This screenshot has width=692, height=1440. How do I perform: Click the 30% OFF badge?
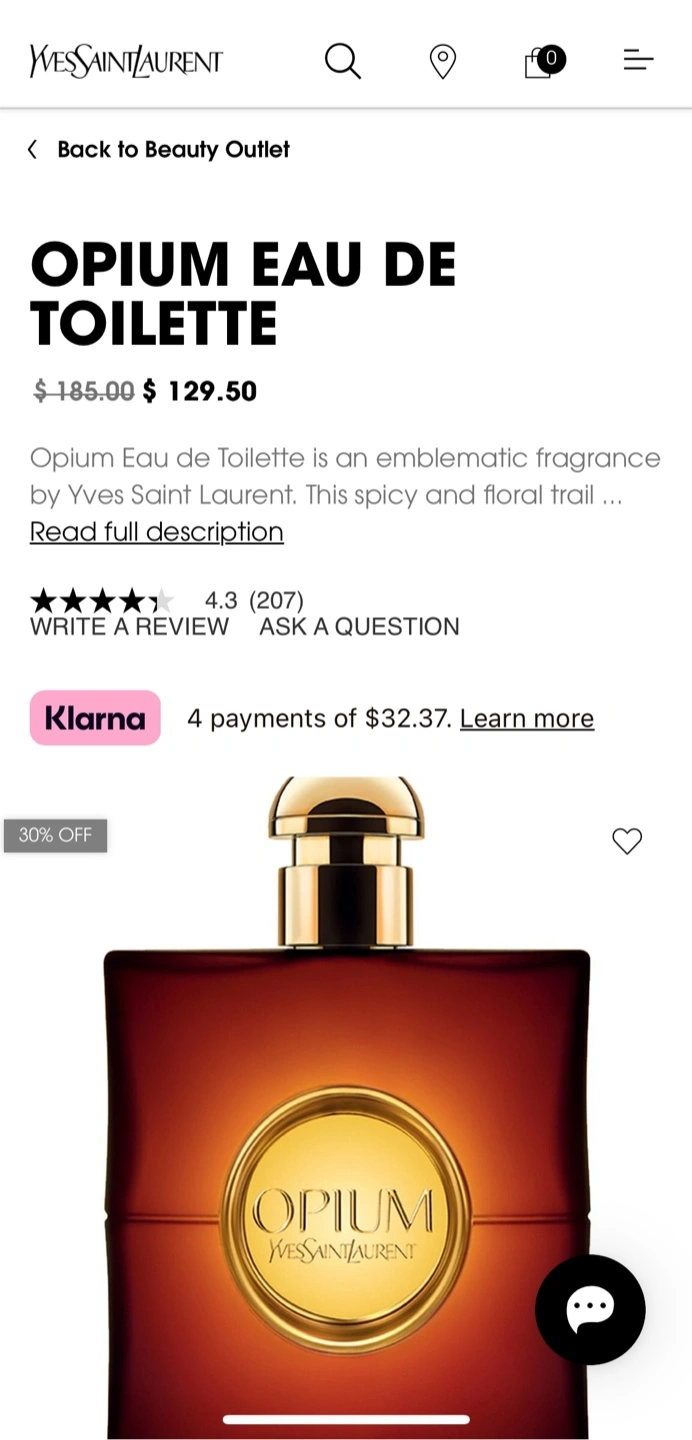[55, 835]
